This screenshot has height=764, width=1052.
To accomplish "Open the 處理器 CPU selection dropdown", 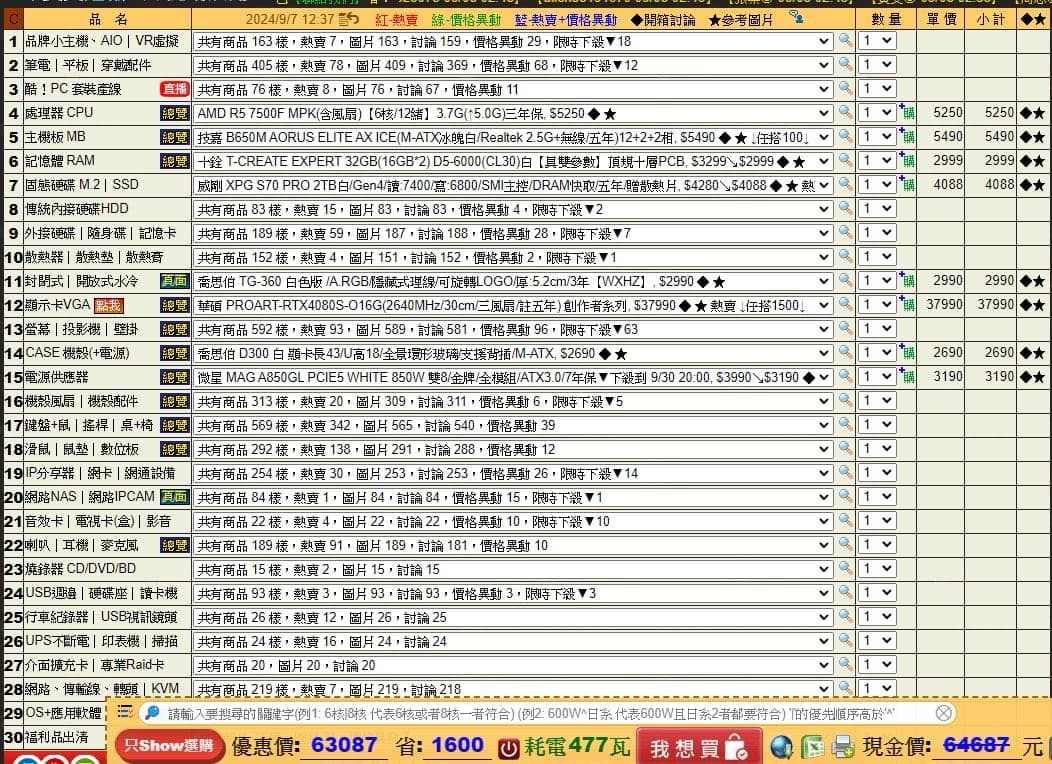I will (821, 113).
